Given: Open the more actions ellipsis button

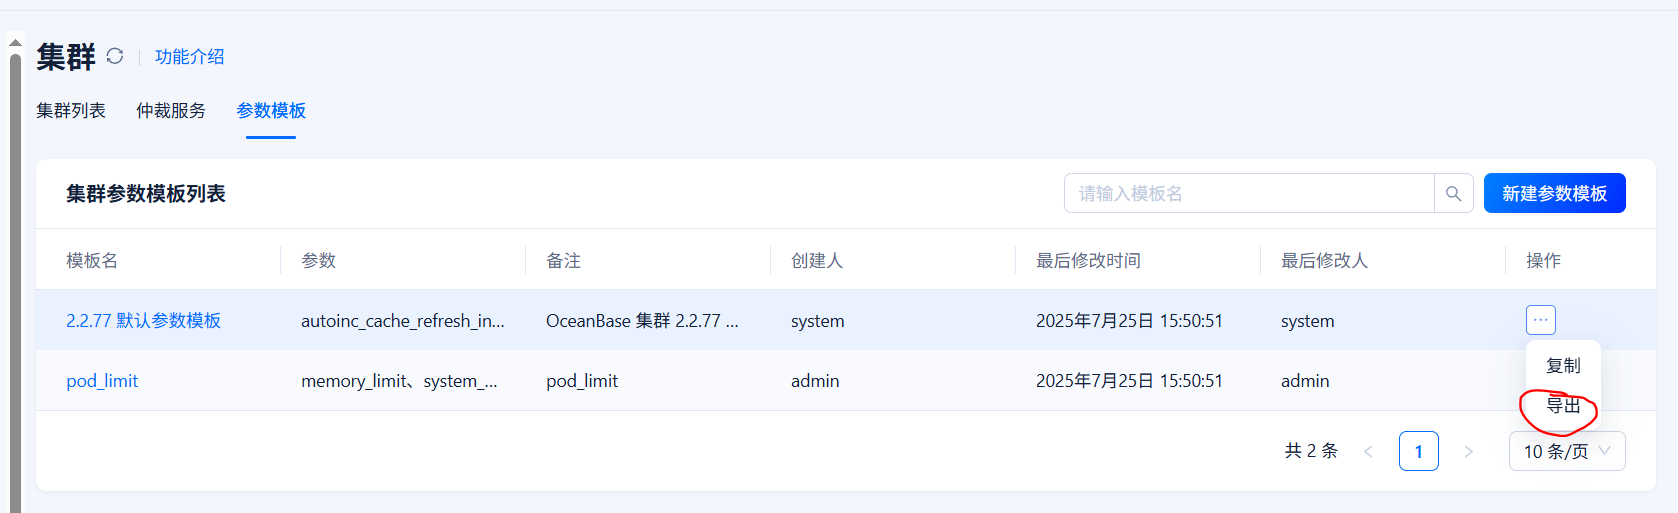Looking at the screenshot, I should click(x=1540, y=320).
